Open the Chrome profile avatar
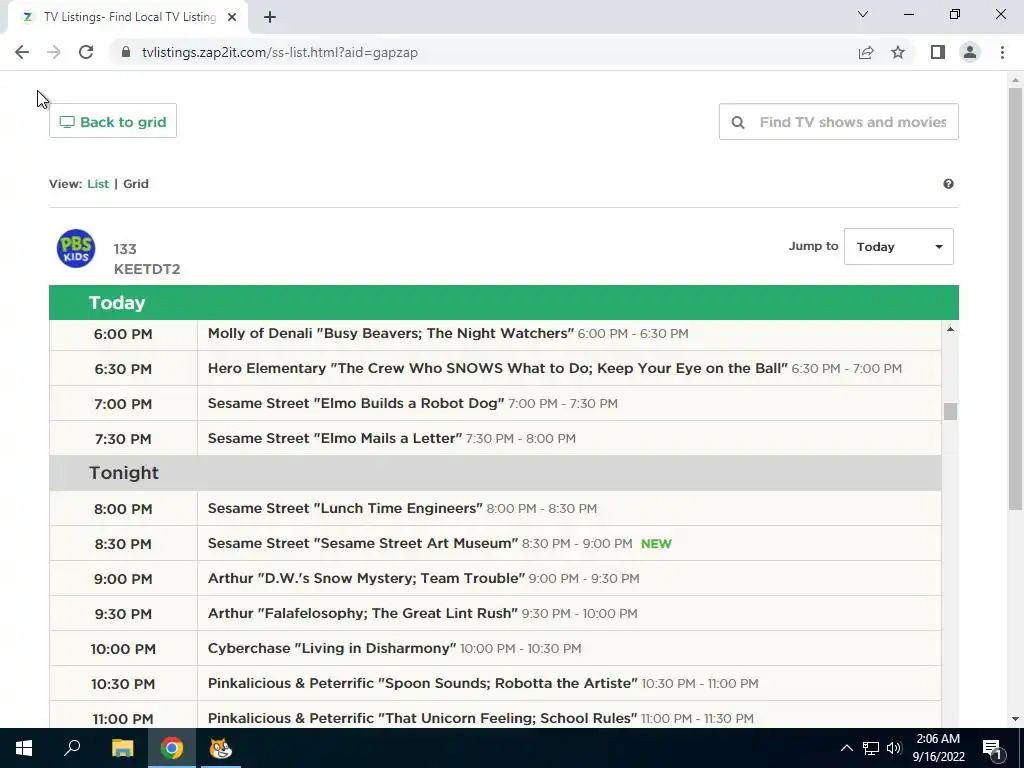 coord(970,52)
